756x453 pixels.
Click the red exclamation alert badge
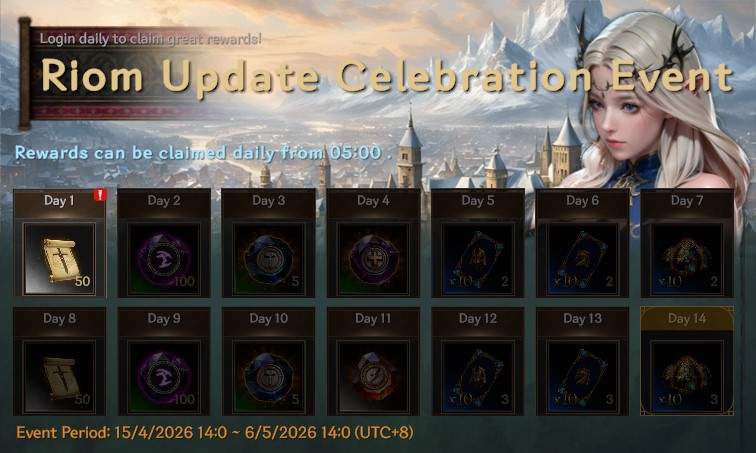tap(100, 195)
